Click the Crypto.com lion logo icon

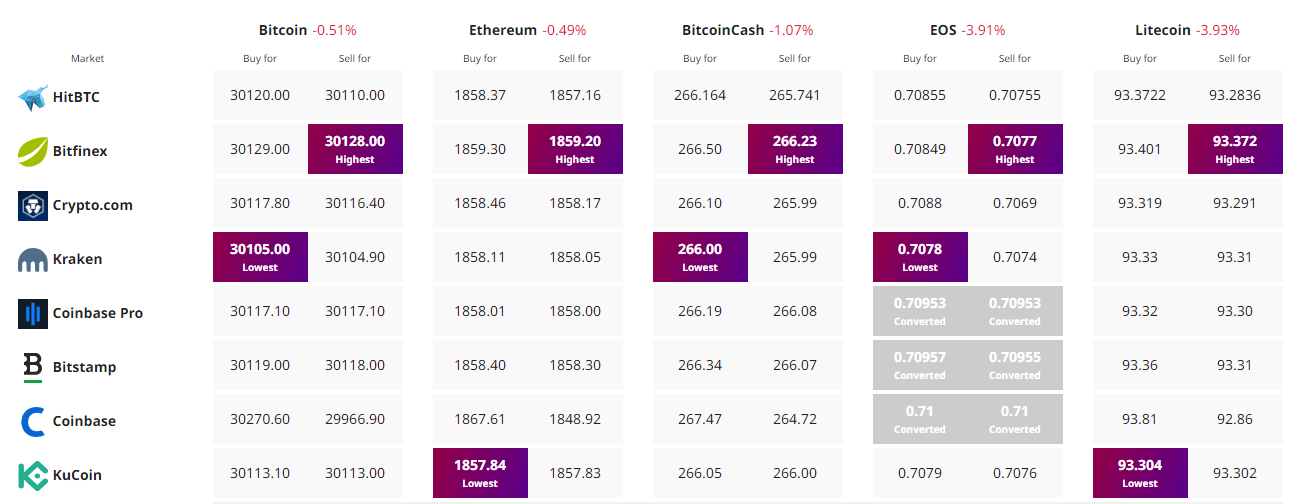click(33, 205)
